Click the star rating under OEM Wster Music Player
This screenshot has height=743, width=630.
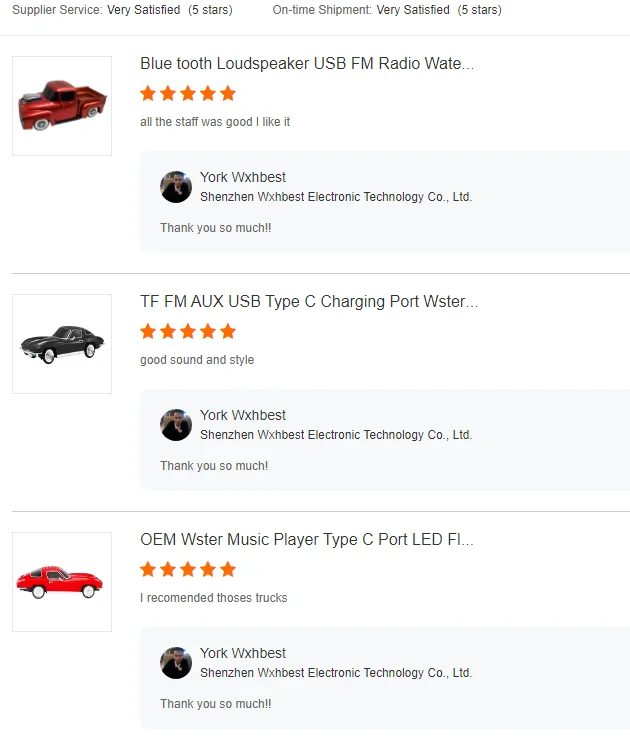[x=188, y=569]
